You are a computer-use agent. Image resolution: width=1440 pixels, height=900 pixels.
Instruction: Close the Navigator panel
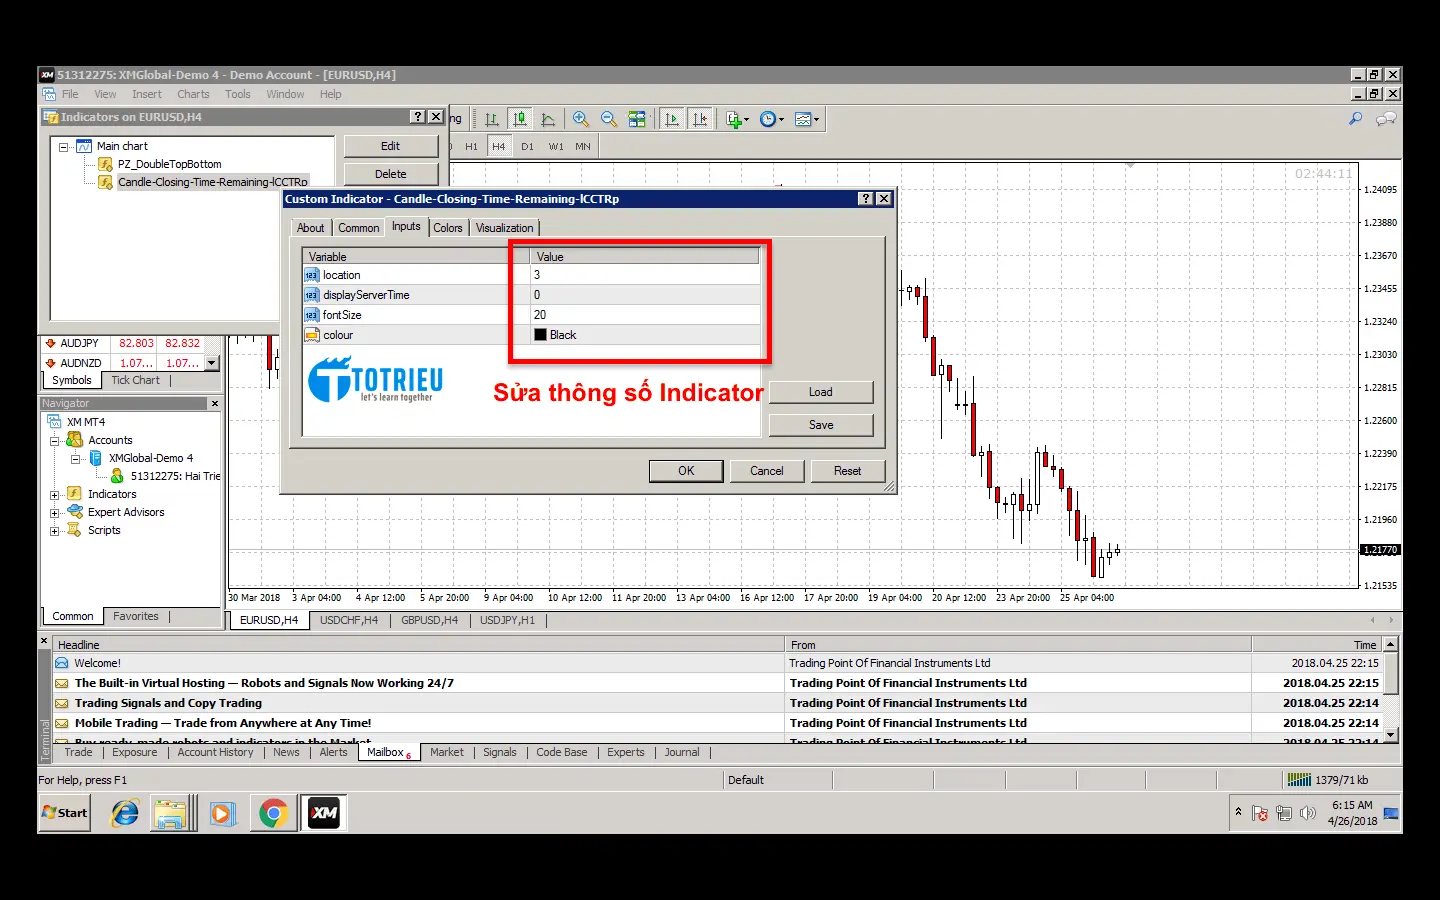214,403
